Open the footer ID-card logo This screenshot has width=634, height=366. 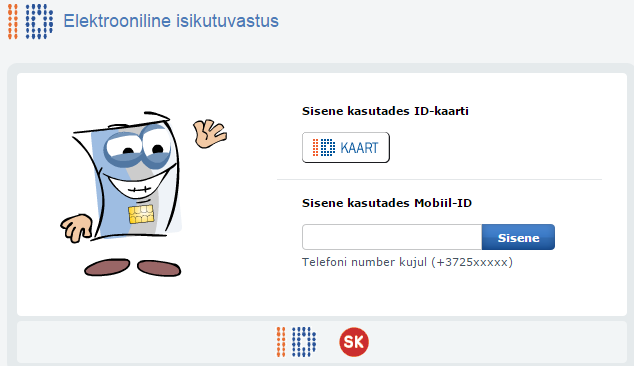pos(296,342)
